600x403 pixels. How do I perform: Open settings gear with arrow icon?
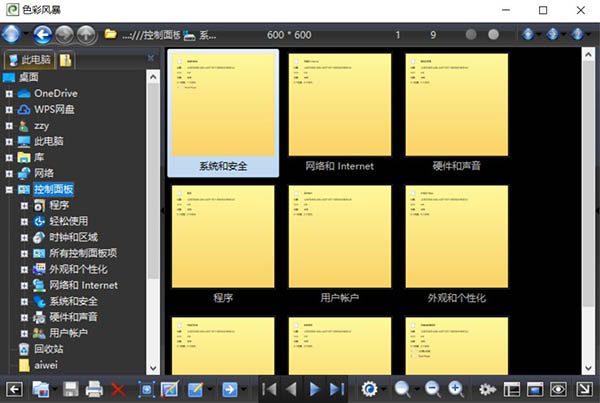(487, 390)
